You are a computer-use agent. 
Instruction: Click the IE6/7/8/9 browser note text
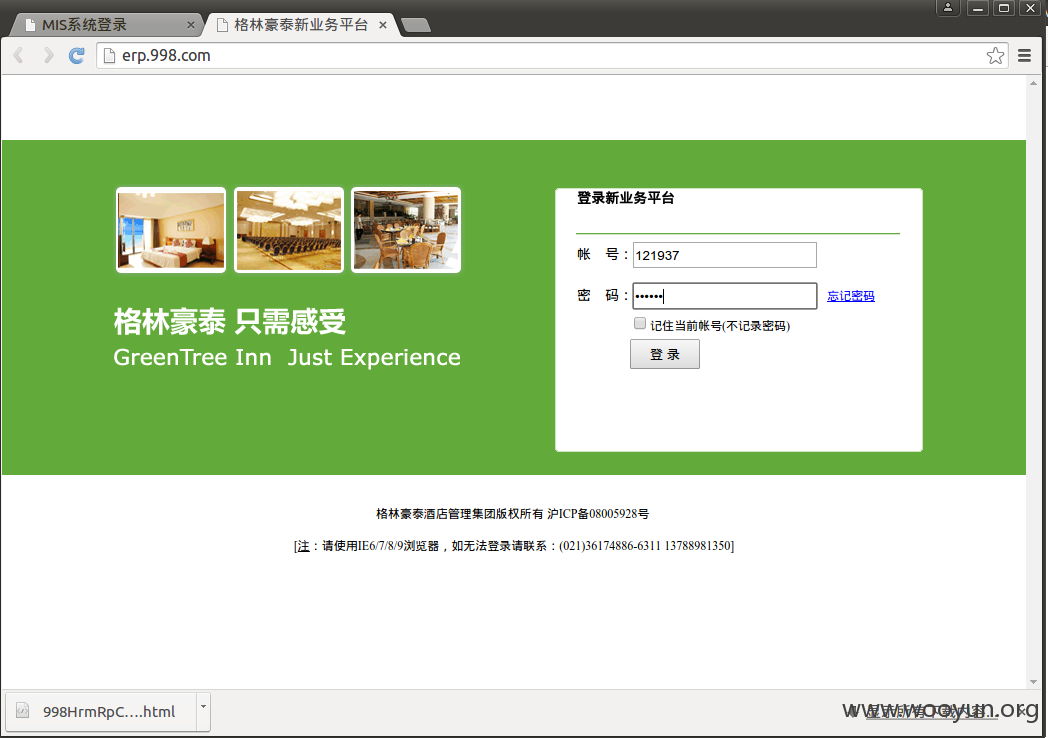coord(513,546)
